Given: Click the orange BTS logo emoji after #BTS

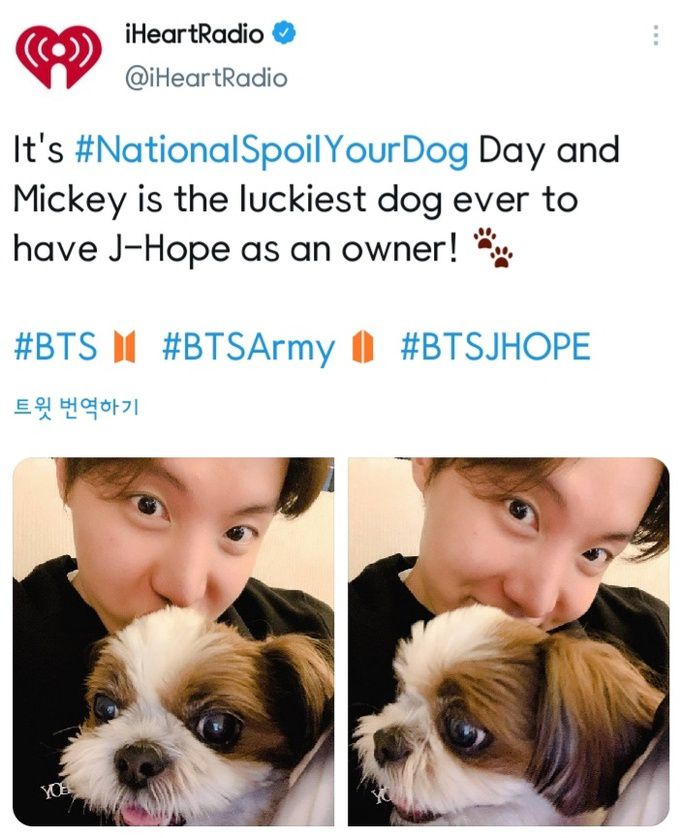Looking at the screenshot, I should tap(125, 346).
